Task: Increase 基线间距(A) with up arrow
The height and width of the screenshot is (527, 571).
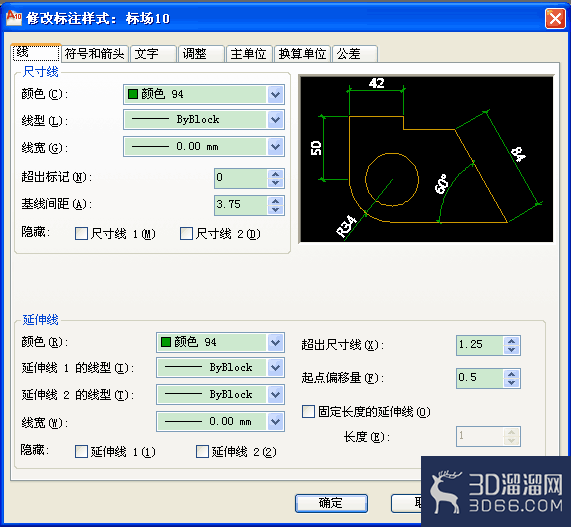Action: point(276,201)
